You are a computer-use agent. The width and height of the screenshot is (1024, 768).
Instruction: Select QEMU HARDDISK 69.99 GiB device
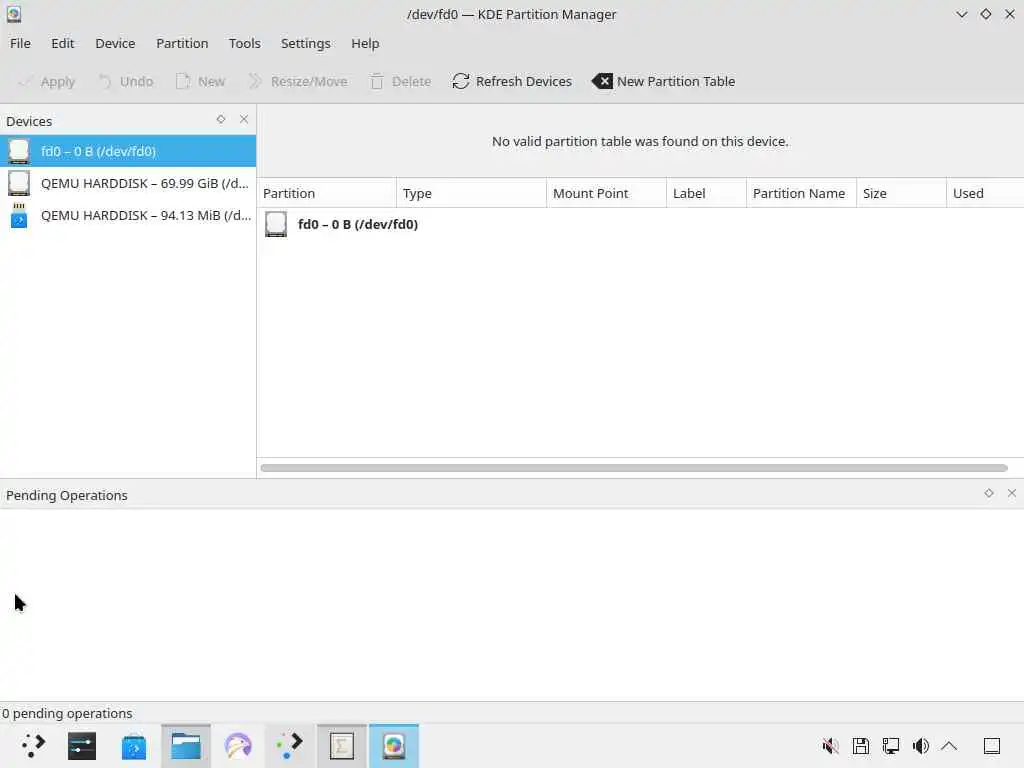point(128,183)
